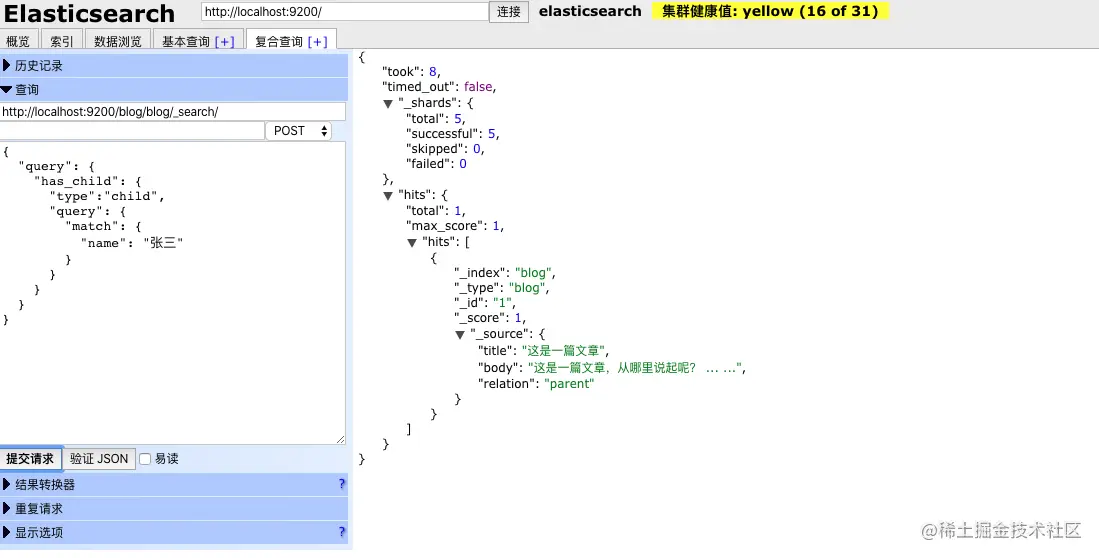Click the help icon beside 显示选项
The image size is (1099, 558).
pos(342,531)
